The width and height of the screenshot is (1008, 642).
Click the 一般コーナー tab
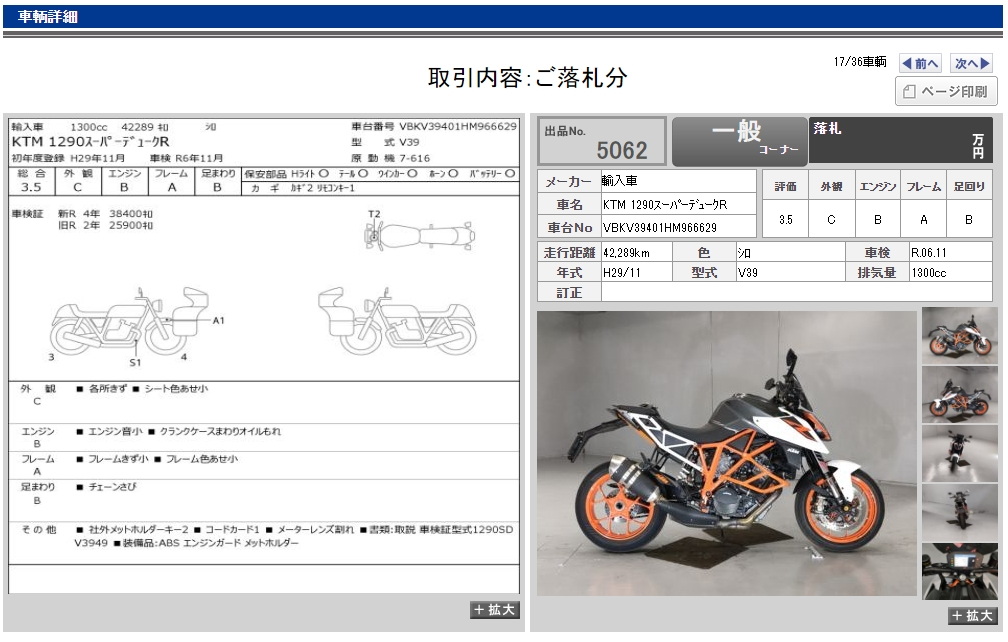[738, 141]
